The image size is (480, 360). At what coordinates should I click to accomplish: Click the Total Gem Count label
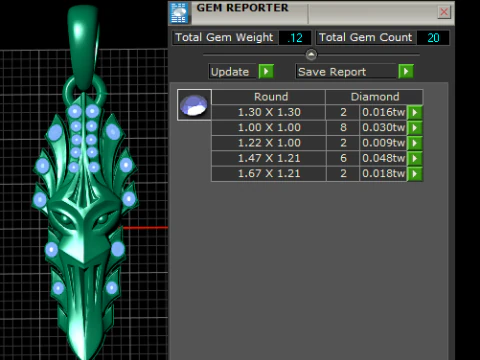coord(365,37)
